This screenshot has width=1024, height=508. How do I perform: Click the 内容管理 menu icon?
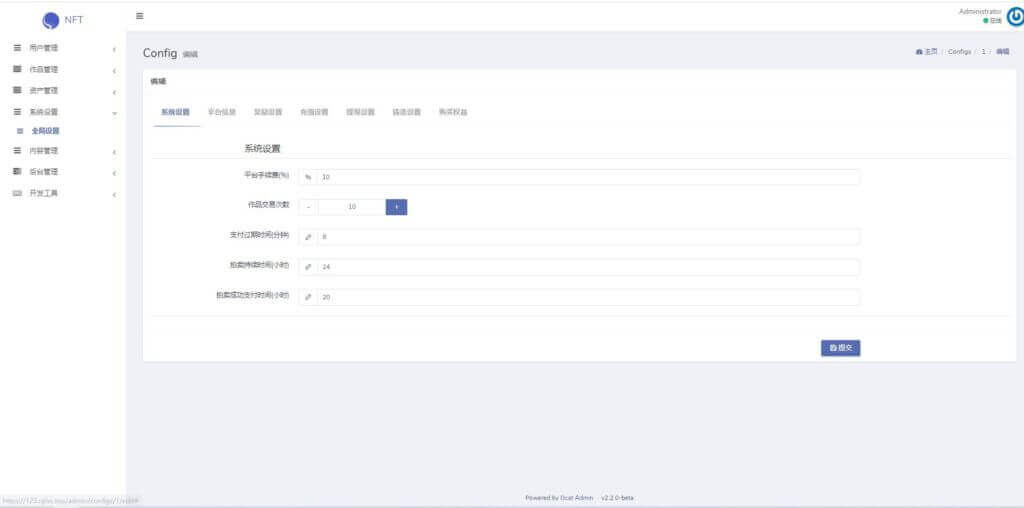click(x=18, y=151)
